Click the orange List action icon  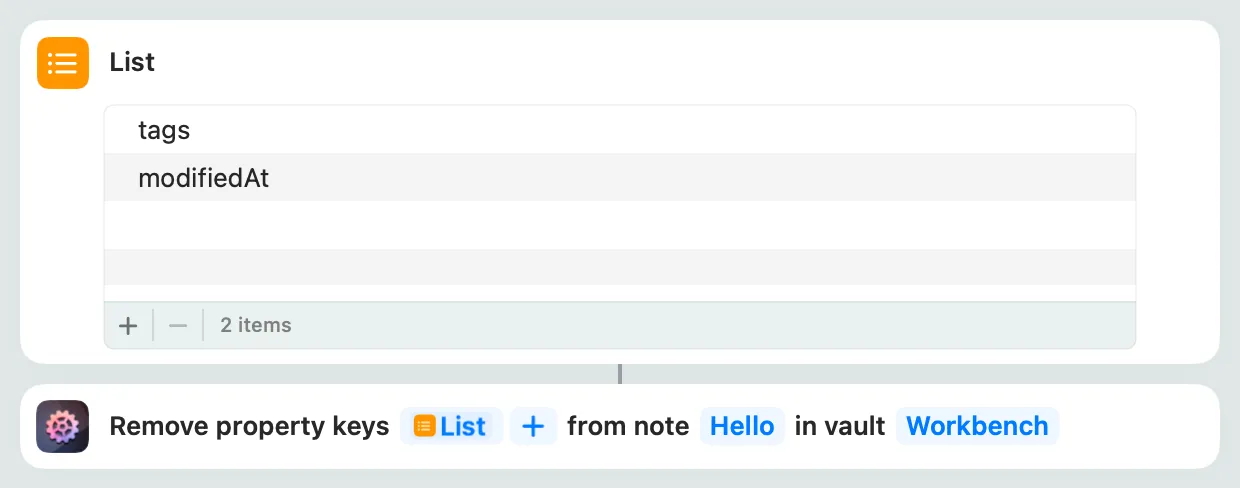(63, 63)
